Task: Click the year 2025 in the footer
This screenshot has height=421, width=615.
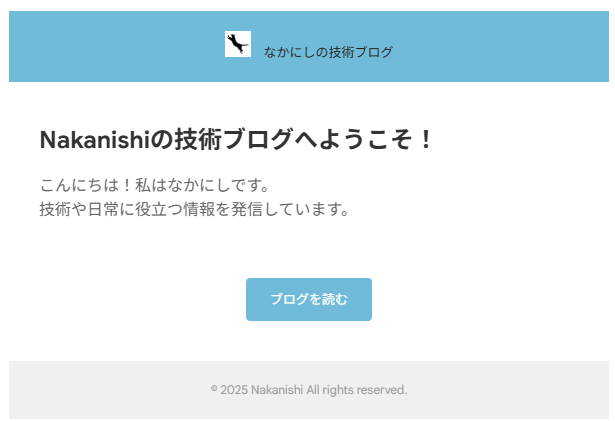Action: pos(234,390)
